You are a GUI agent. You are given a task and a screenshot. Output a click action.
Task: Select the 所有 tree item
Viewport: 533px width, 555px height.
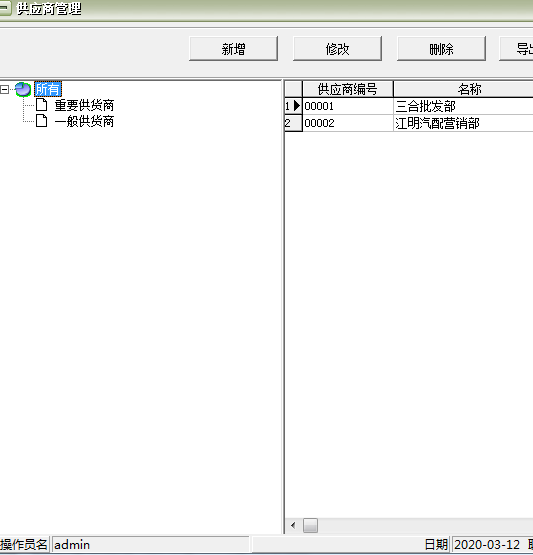click(48, 89)
